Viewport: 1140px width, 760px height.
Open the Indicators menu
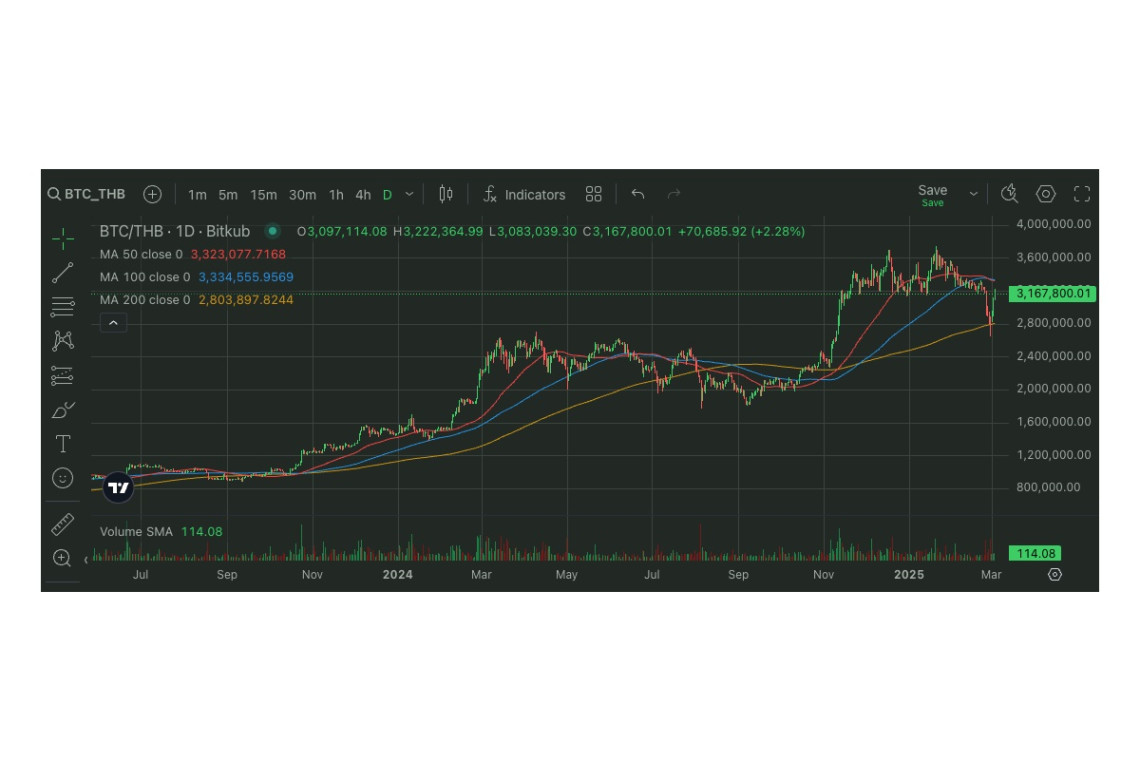(x=524, y=195)
